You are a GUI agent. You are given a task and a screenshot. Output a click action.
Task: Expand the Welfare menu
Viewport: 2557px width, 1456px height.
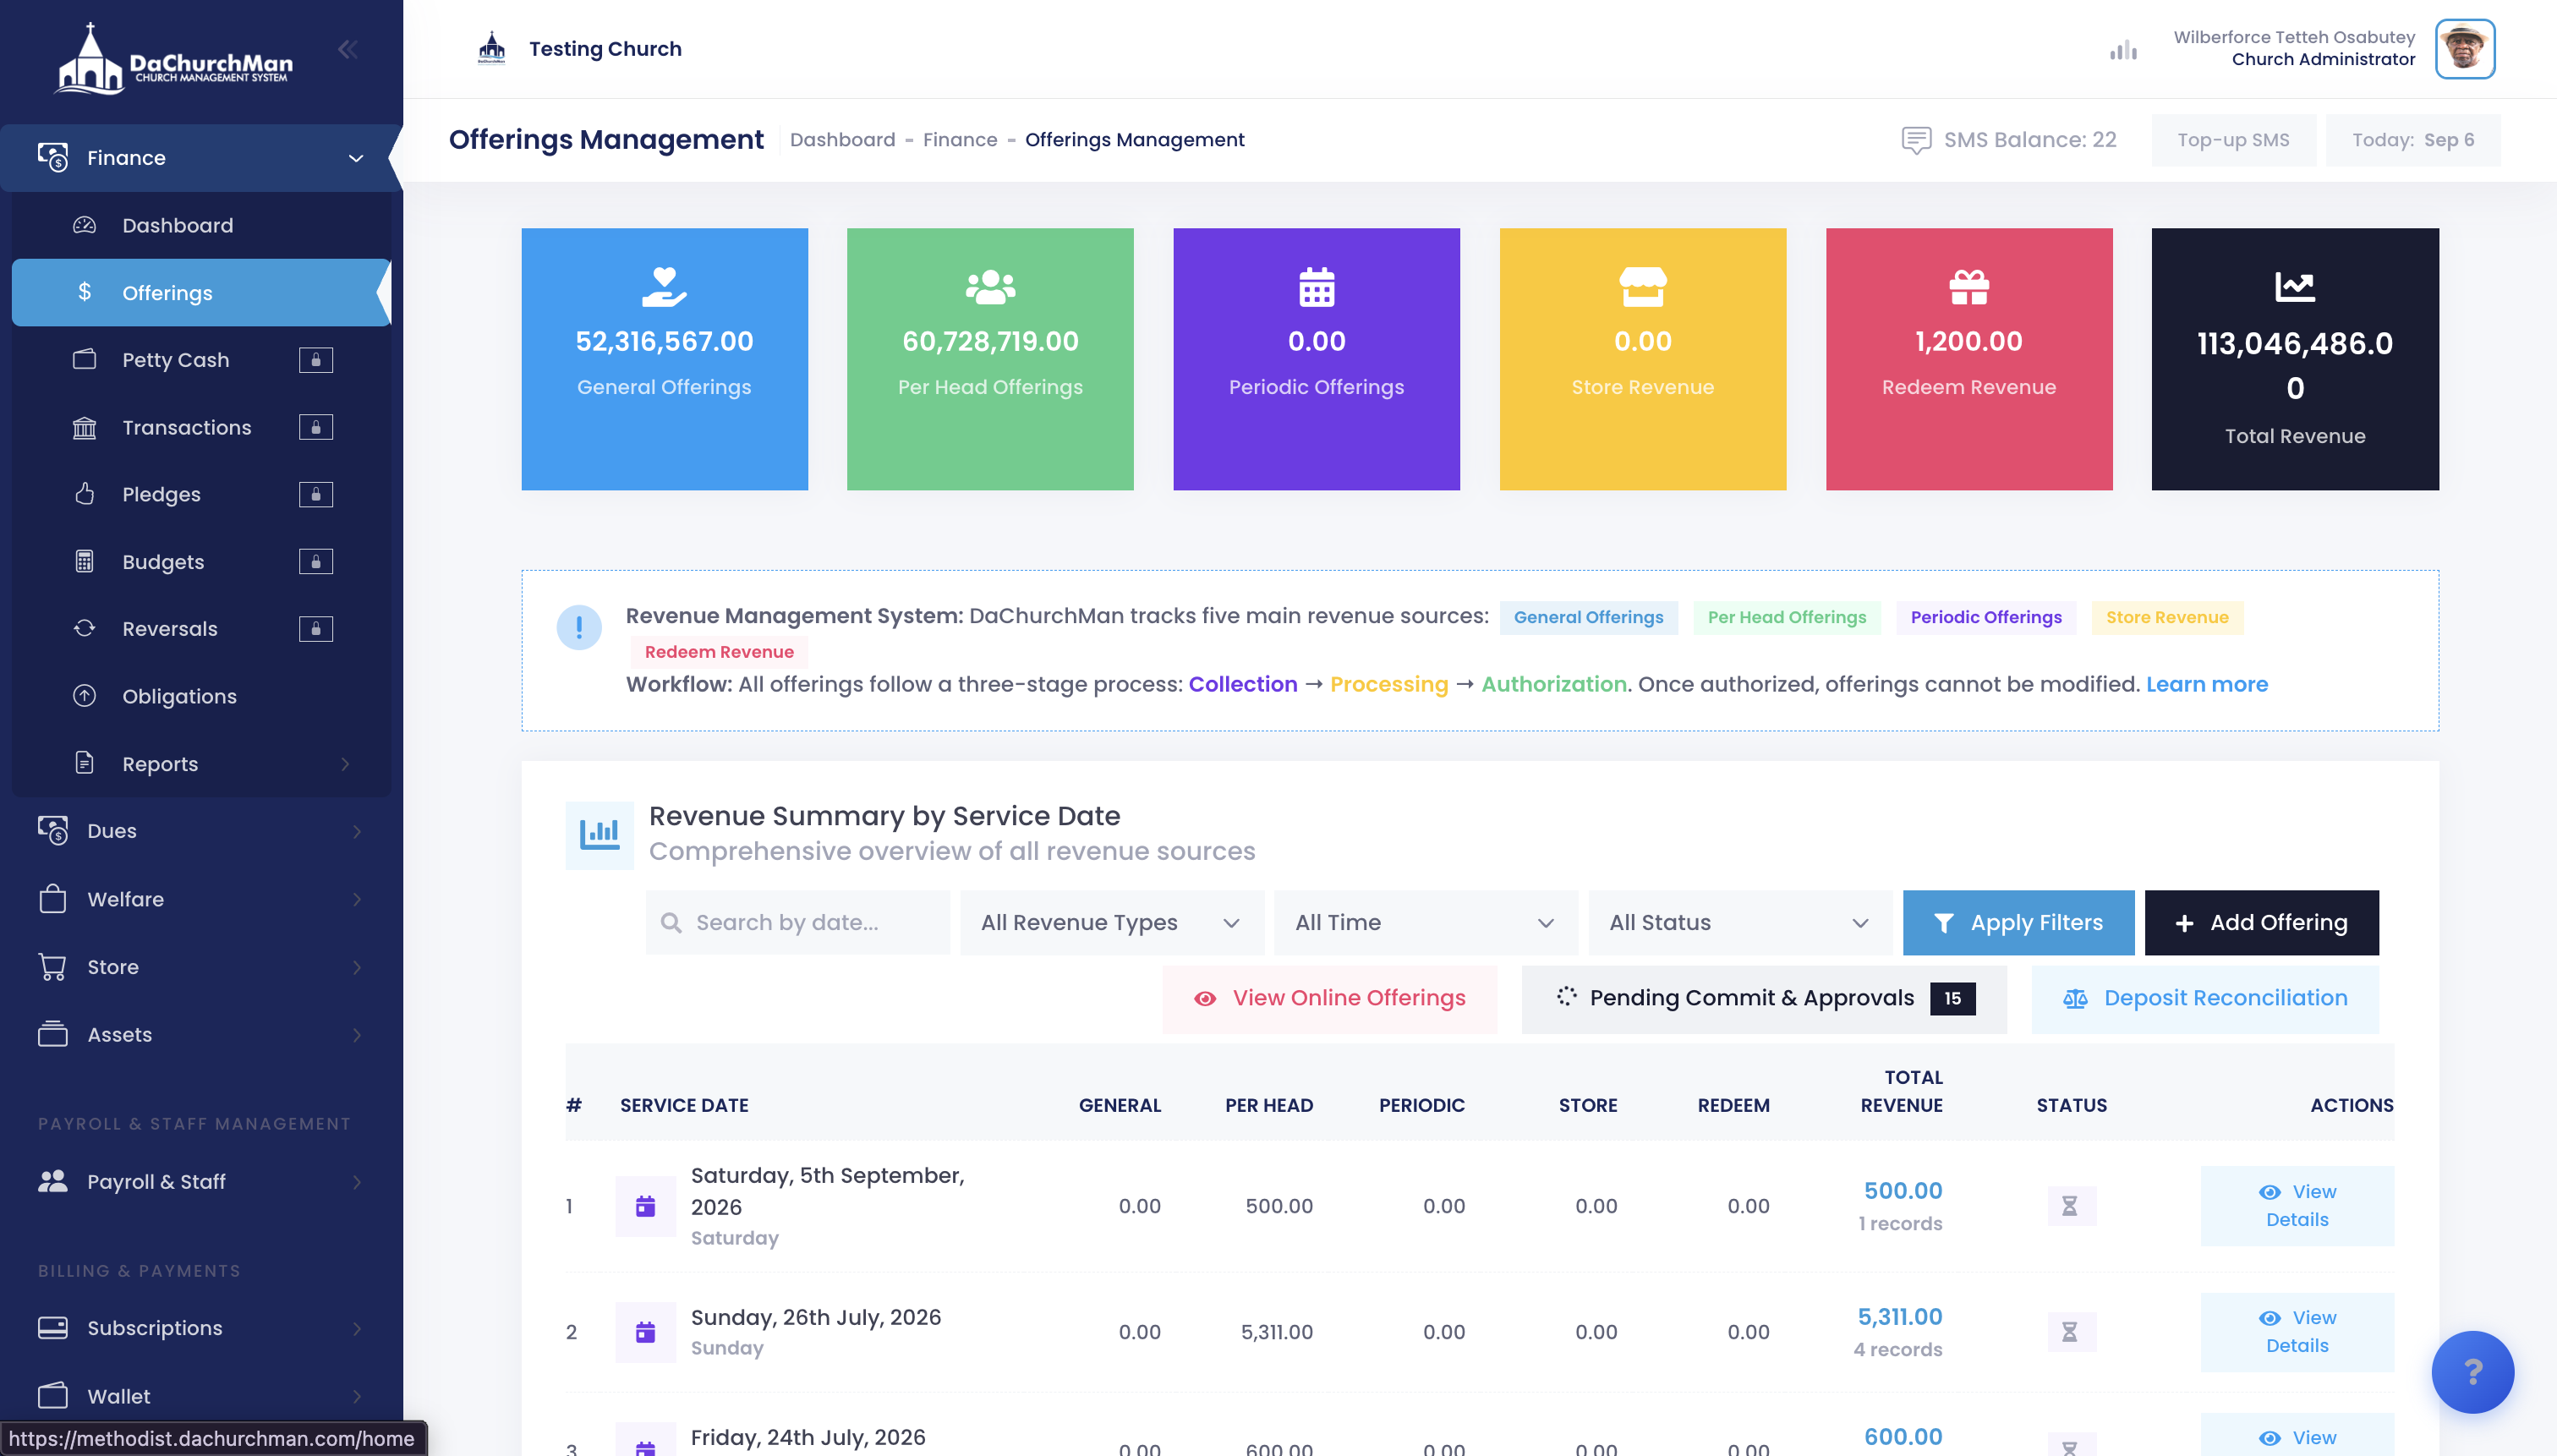coord(200,899)
